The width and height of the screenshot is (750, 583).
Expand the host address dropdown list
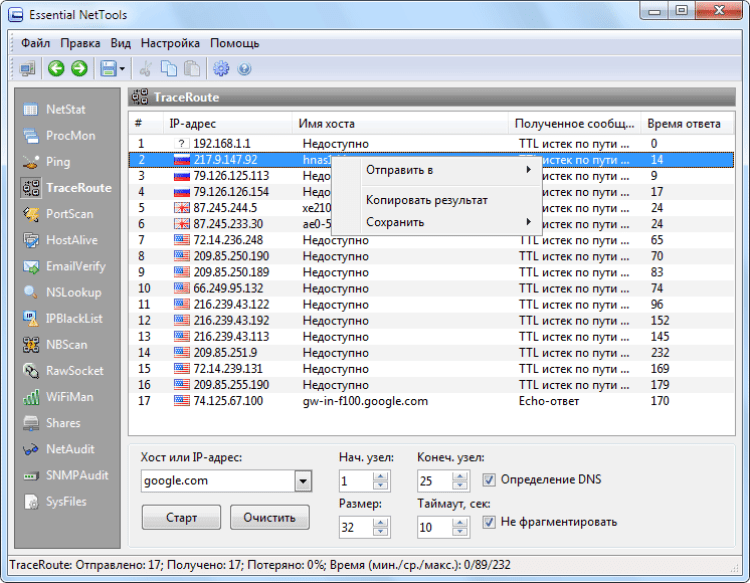pos(303,481)
